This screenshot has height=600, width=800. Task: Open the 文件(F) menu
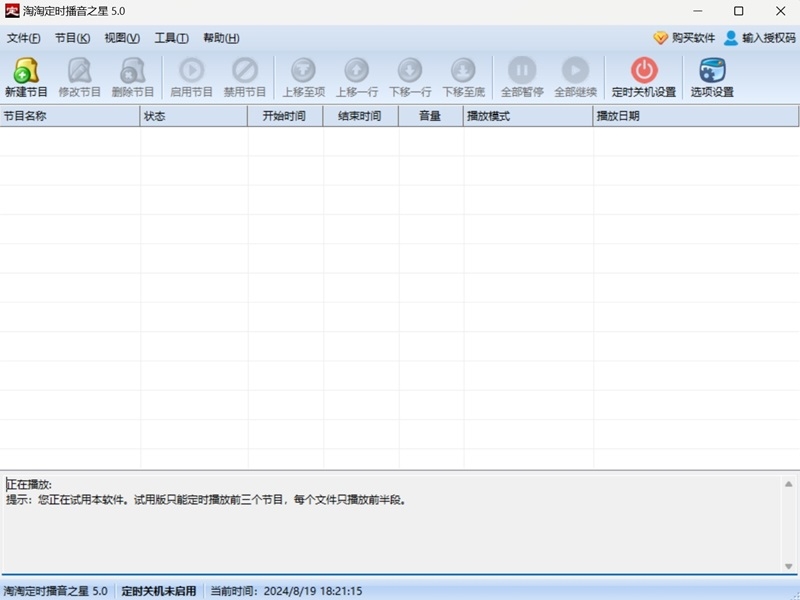point(22,37)
